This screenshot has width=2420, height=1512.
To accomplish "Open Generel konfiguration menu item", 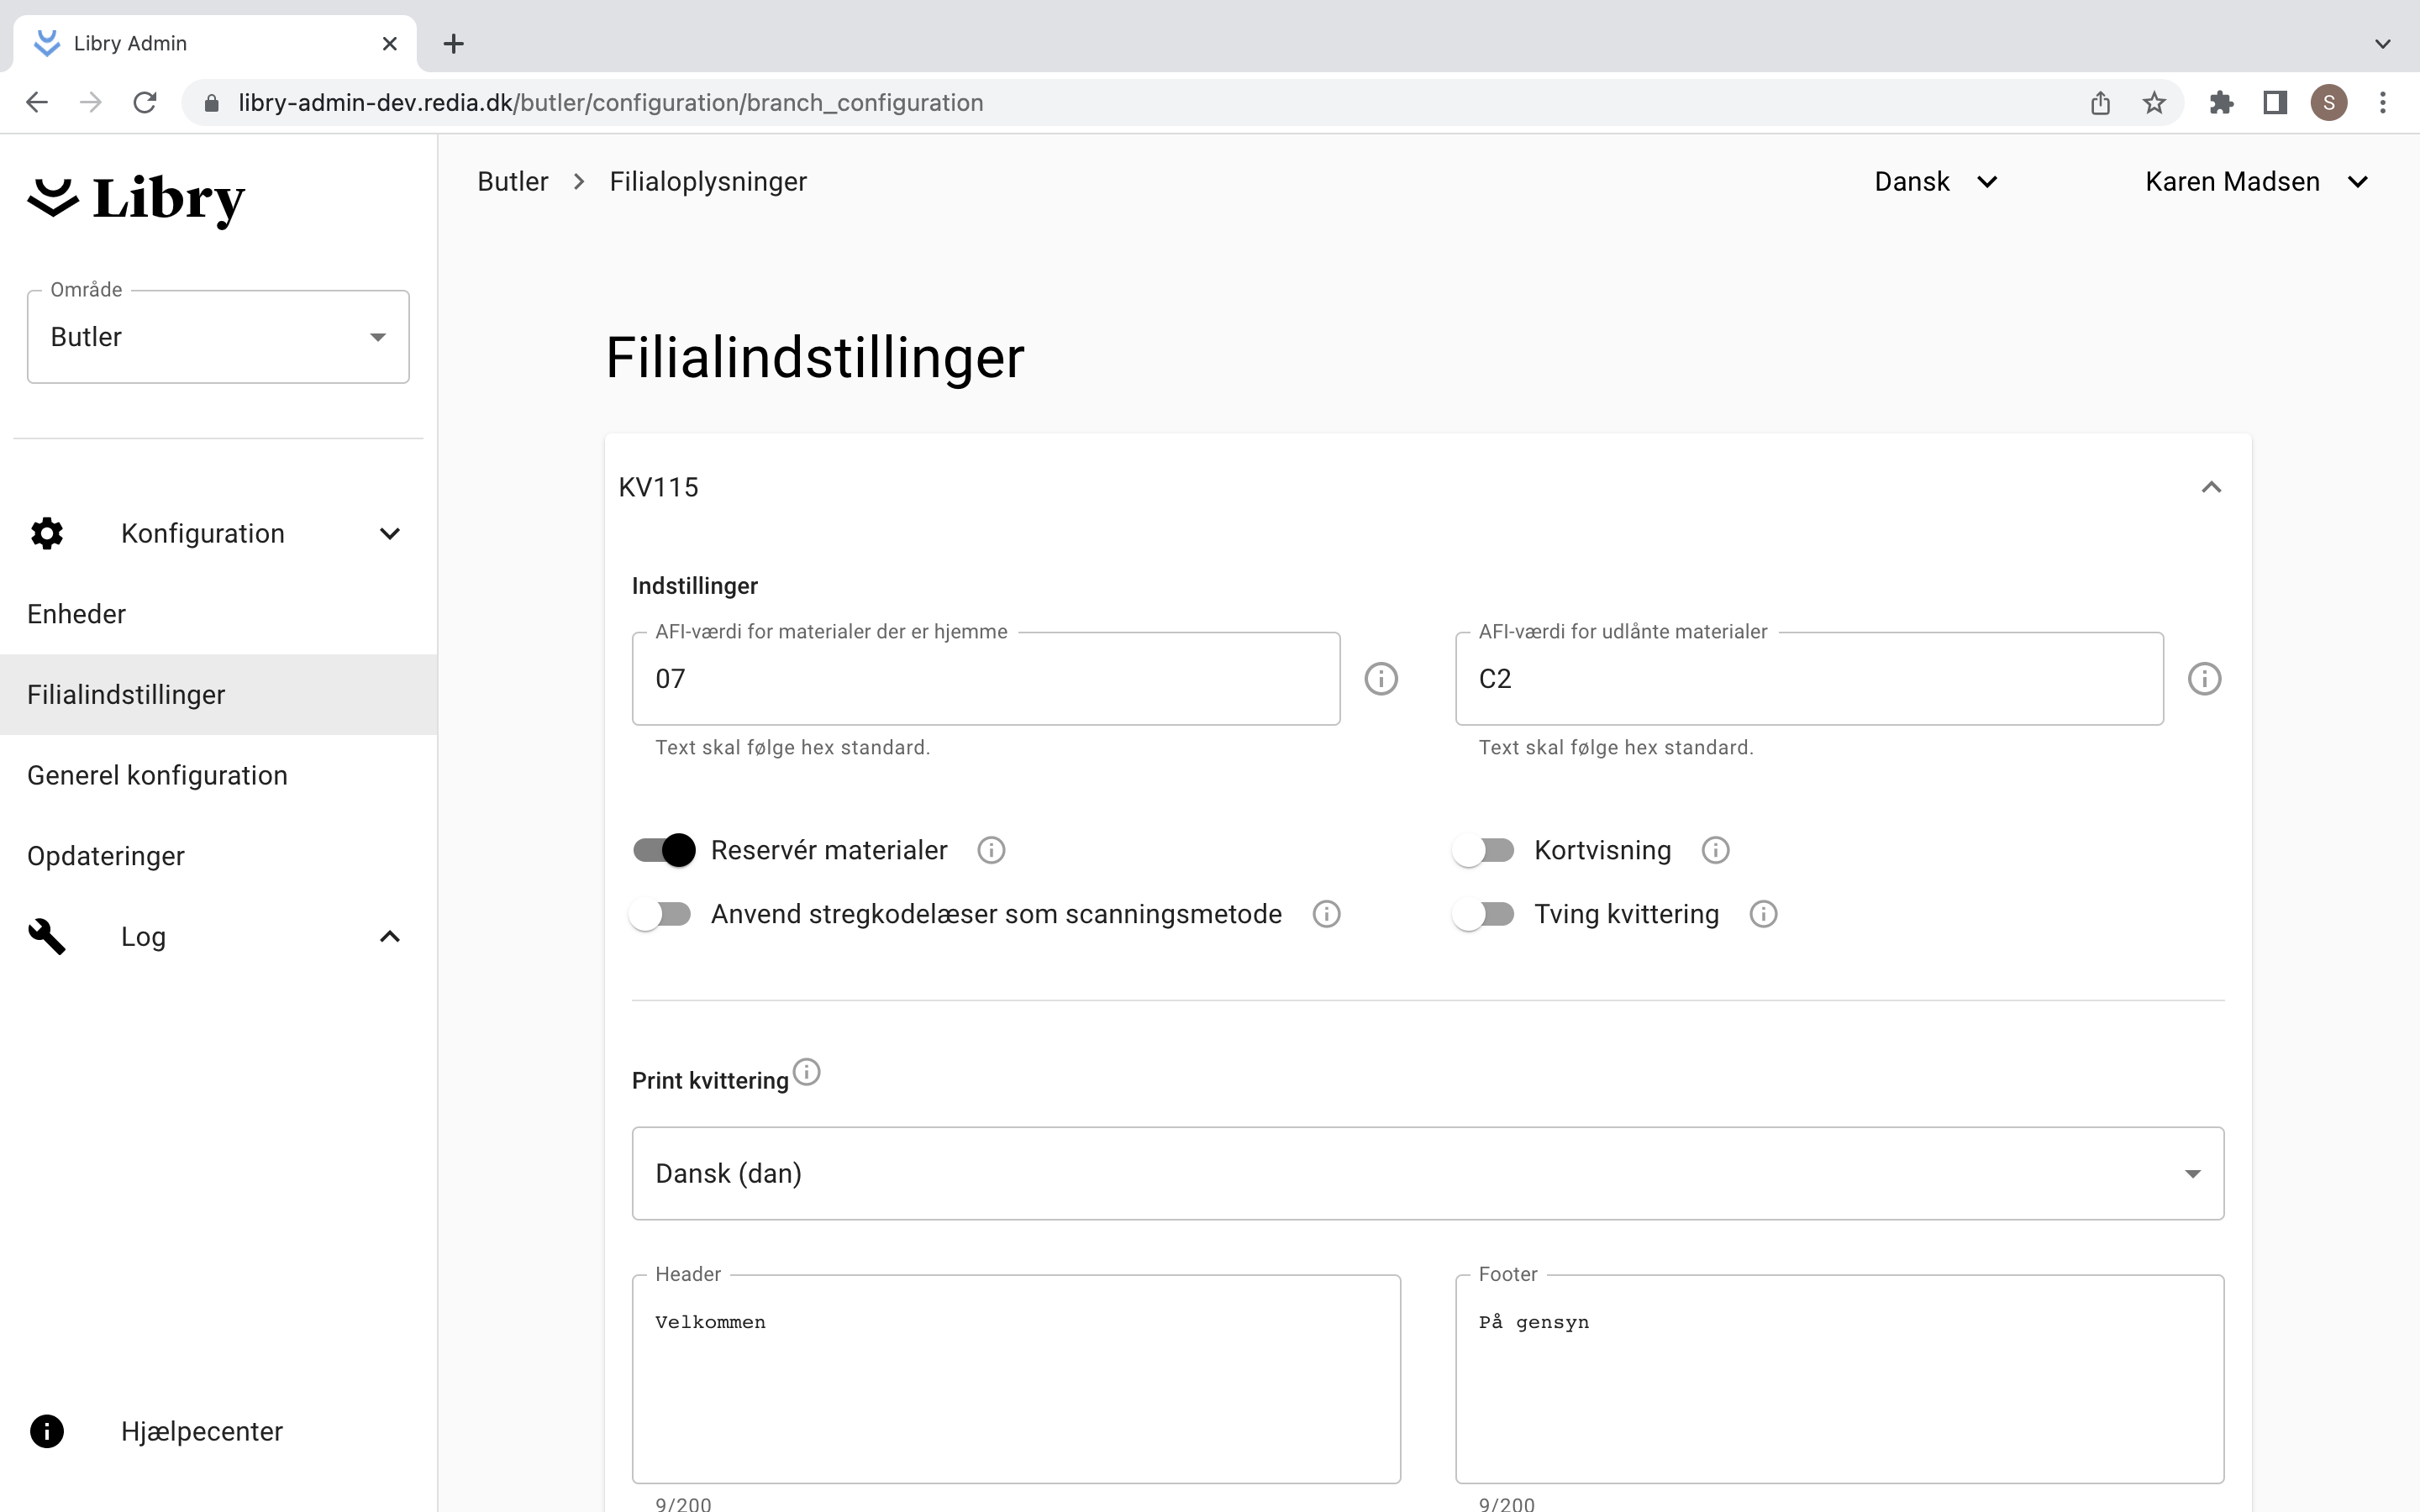I will pos(157,775).
